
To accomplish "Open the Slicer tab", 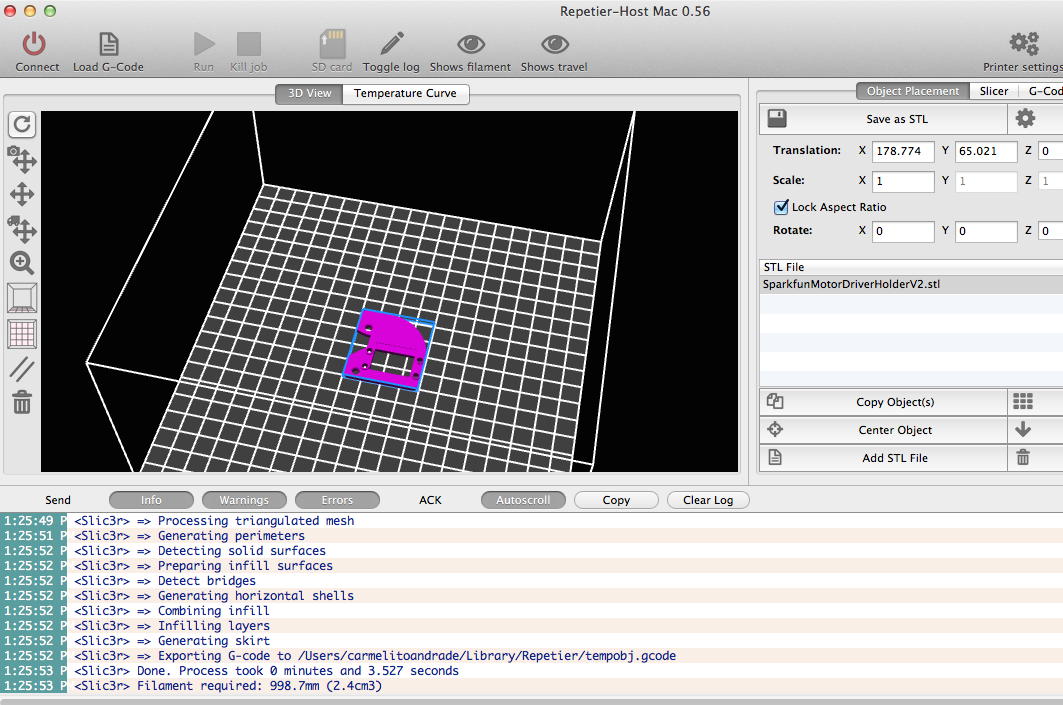I will pyautogui.click(x=994, y=91).
